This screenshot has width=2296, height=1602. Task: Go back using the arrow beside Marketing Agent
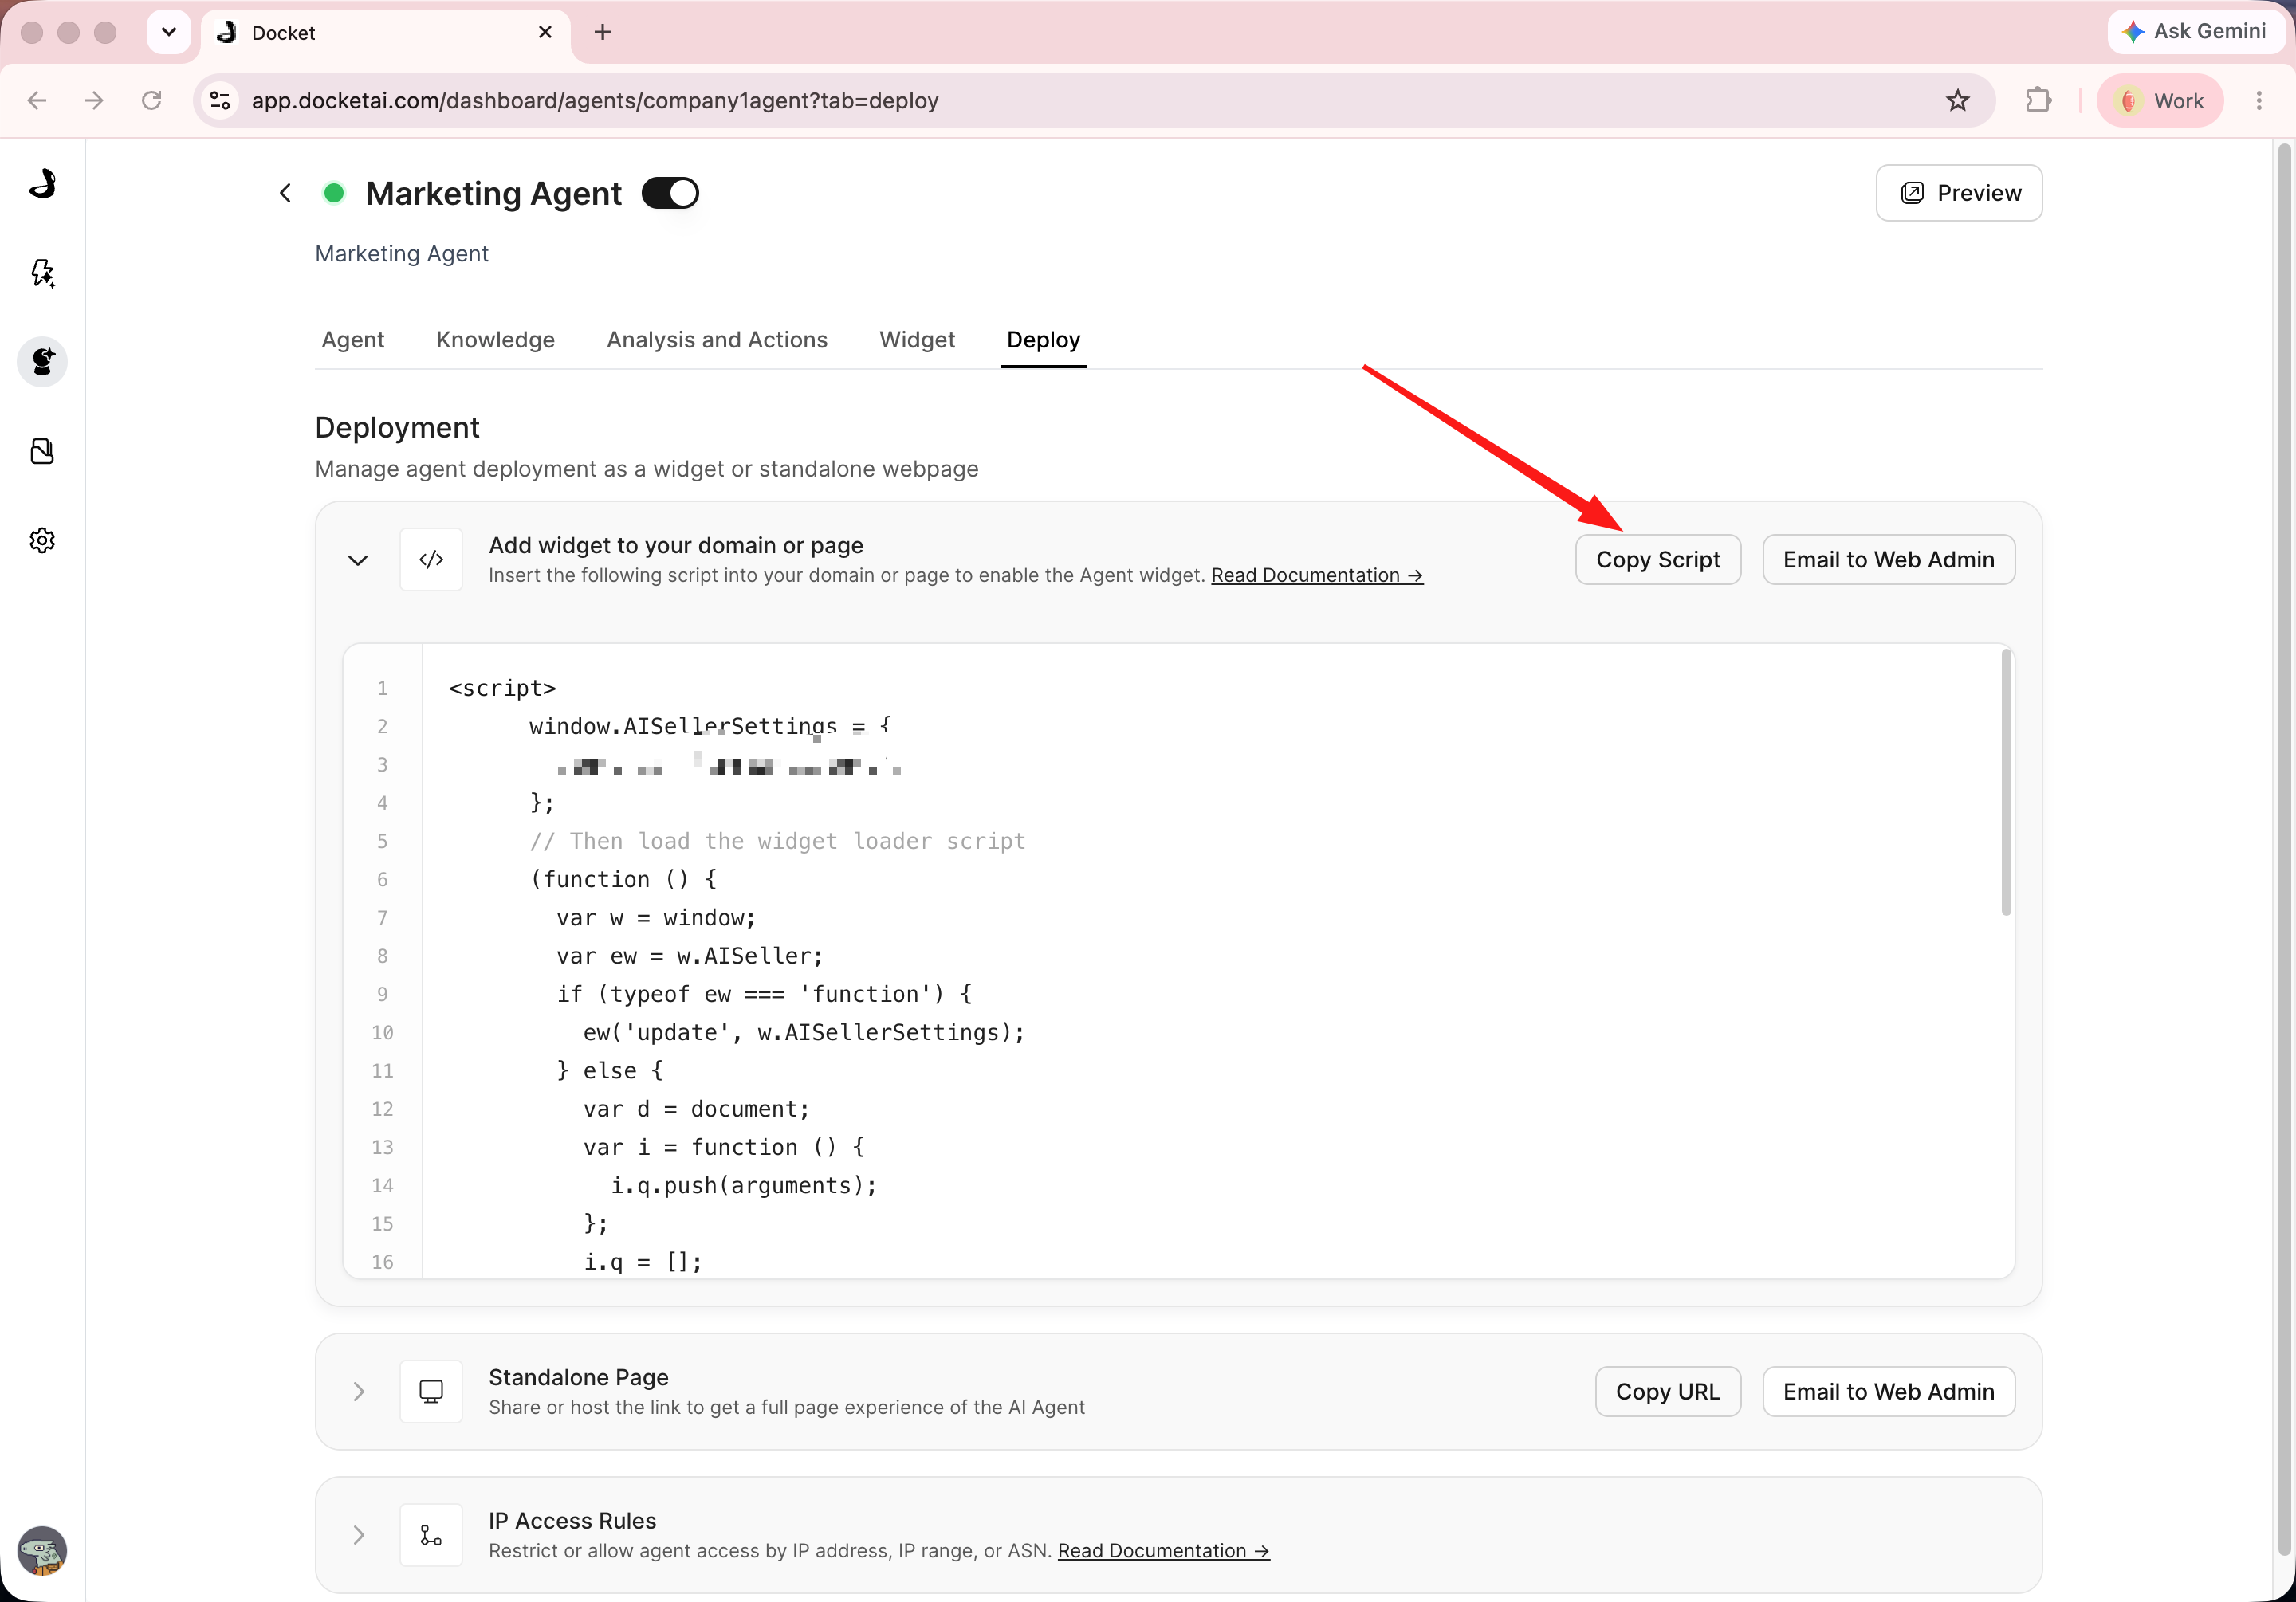click(285, 193)
